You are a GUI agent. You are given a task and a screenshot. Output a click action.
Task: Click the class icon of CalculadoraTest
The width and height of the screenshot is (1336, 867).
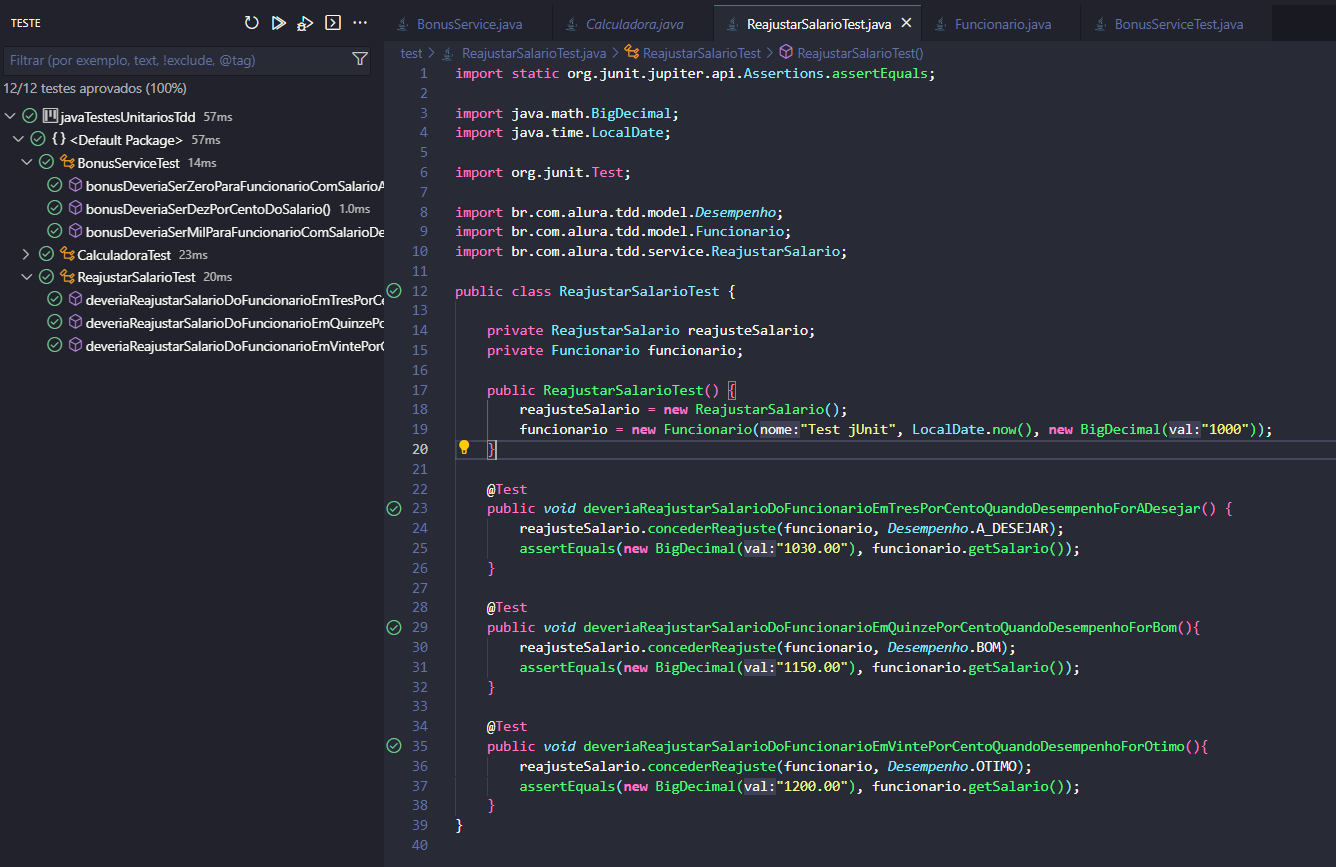tap(68, 255)
